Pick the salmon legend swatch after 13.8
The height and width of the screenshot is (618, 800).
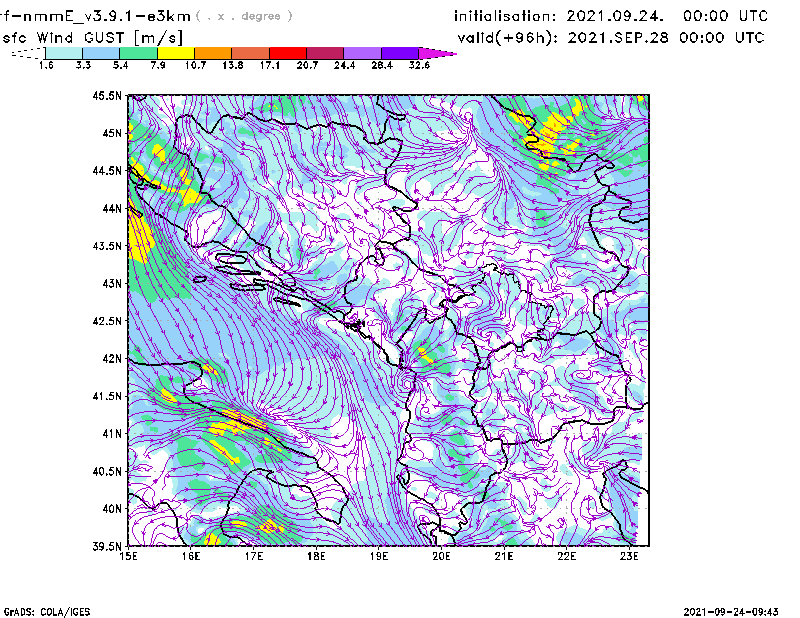[251, 53]
